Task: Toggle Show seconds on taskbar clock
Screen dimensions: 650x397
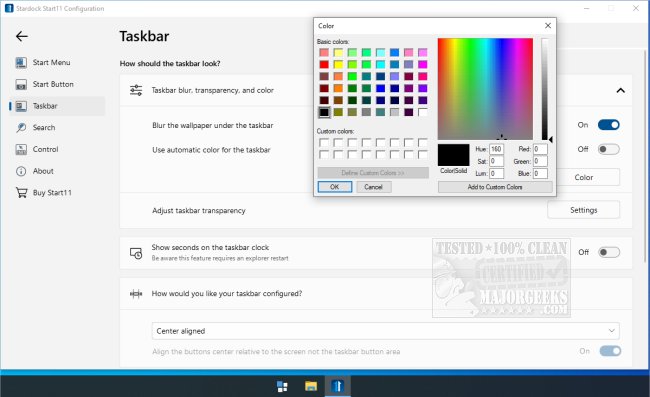Action: click(609, 252)
